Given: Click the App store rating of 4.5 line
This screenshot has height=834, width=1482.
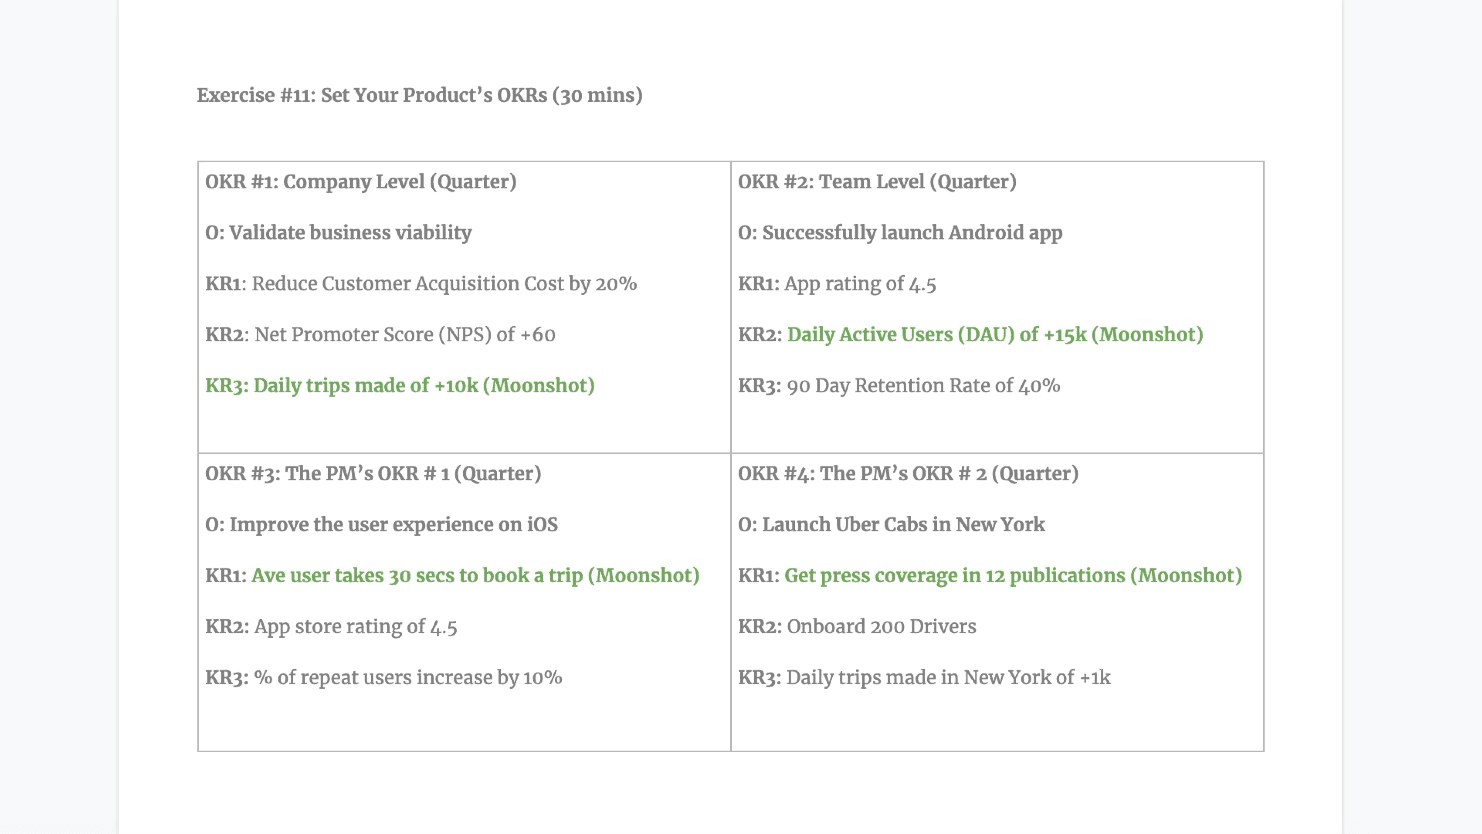Looking at the screenshot, I should (331, 627).
